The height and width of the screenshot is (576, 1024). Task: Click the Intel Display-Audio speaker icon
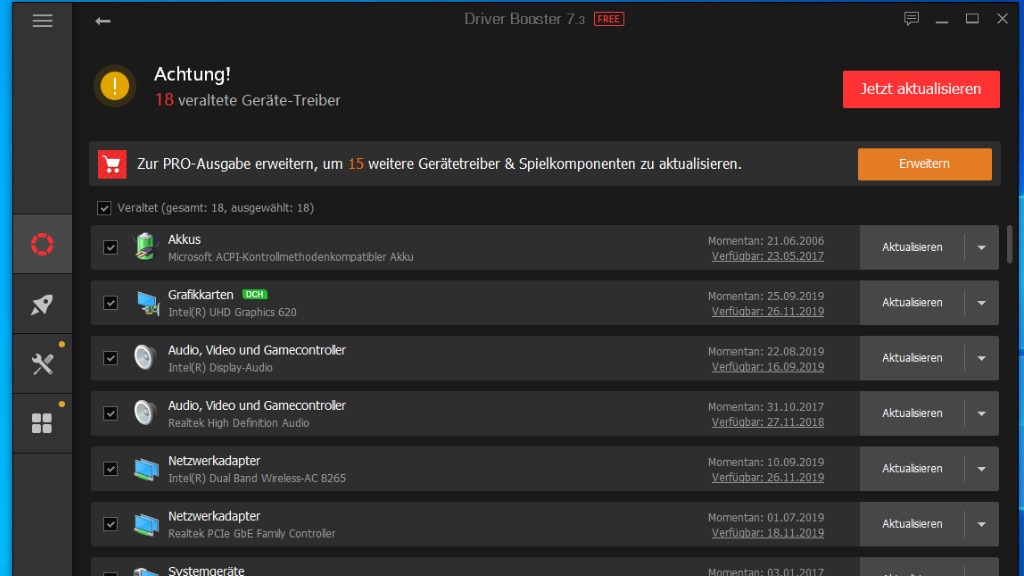[x=145, y=358]
